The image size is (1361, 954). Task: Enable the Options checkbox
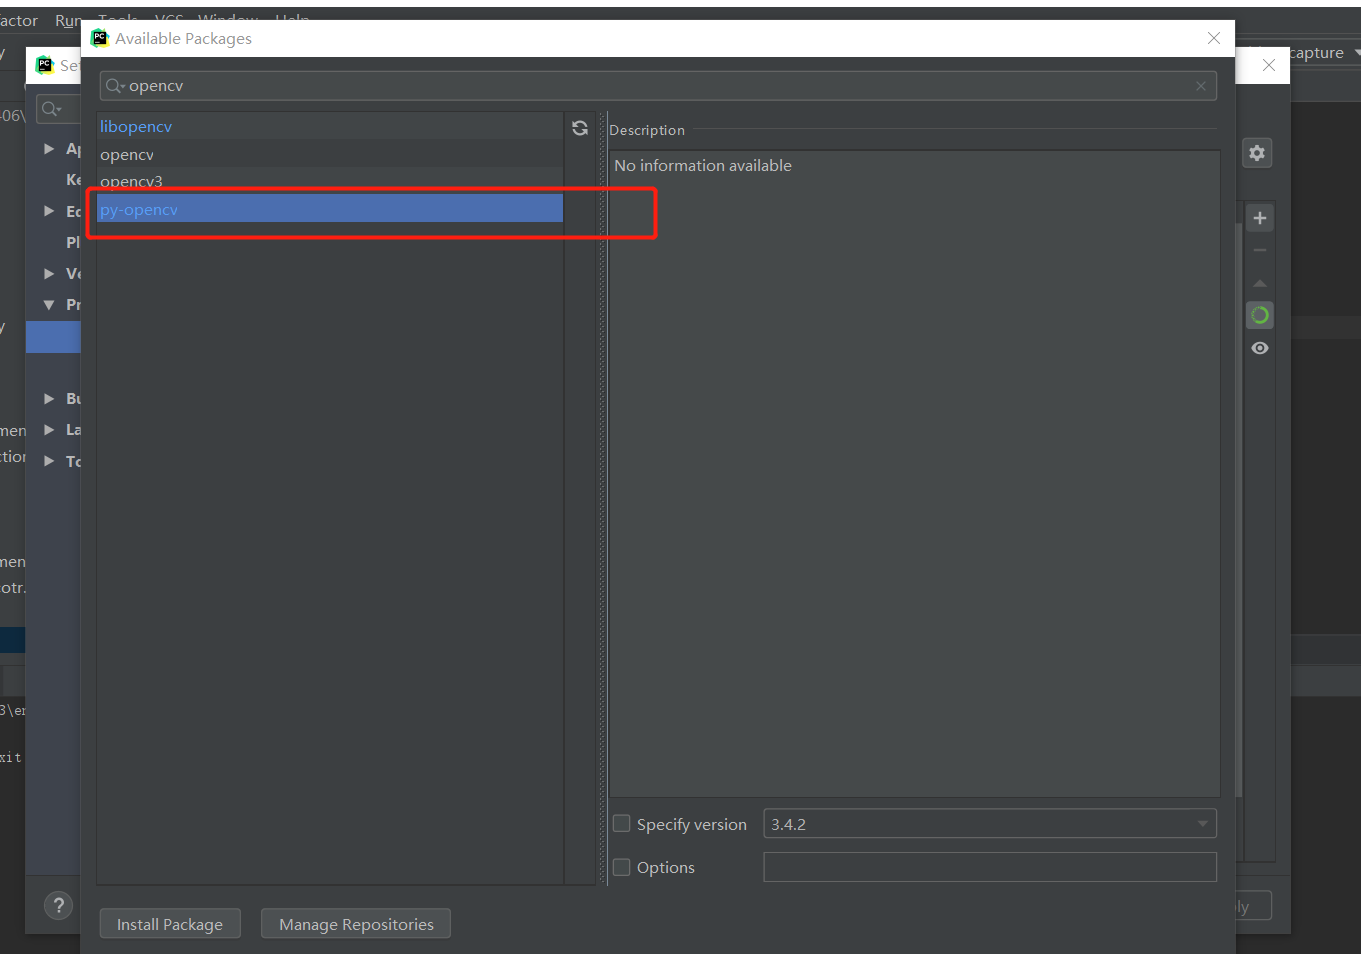[622, 867]
